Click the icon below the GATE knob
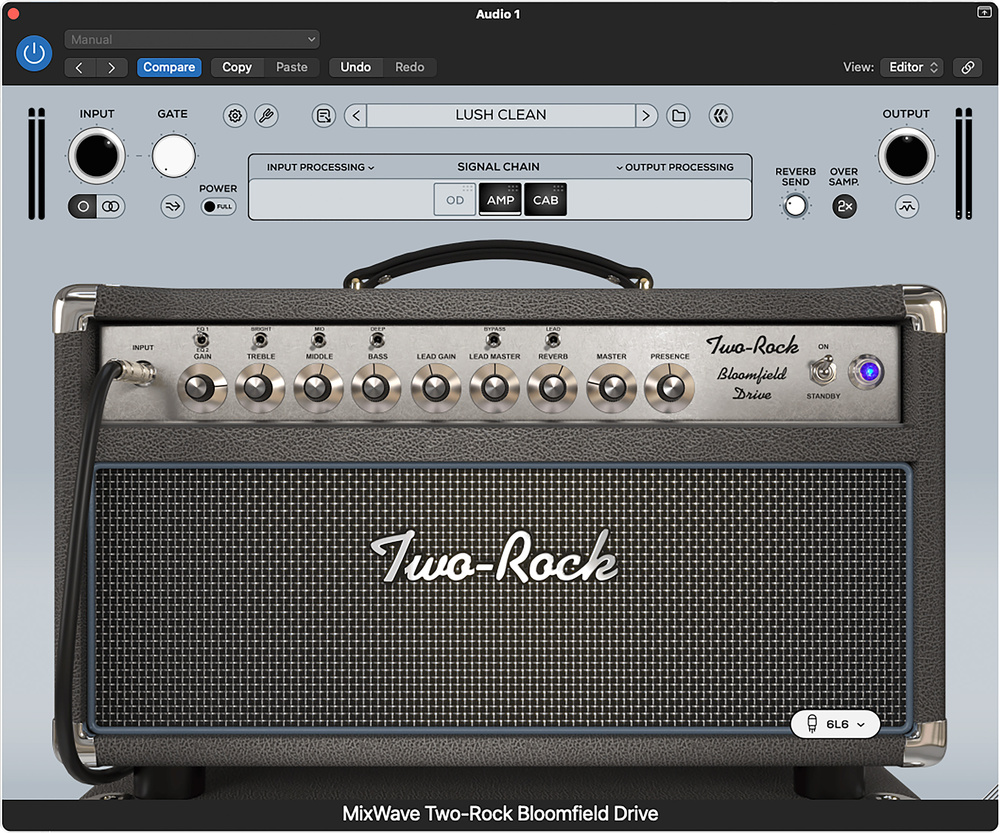The image size is (1000, 833). (x=173, y=207)
